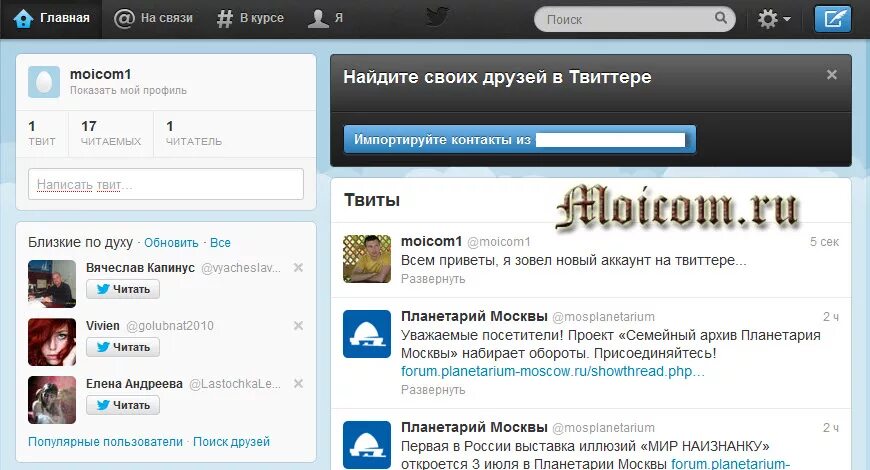870x470 pixels.
Task: Click the Вячеслав Капинус name
Action: point(140,268)
